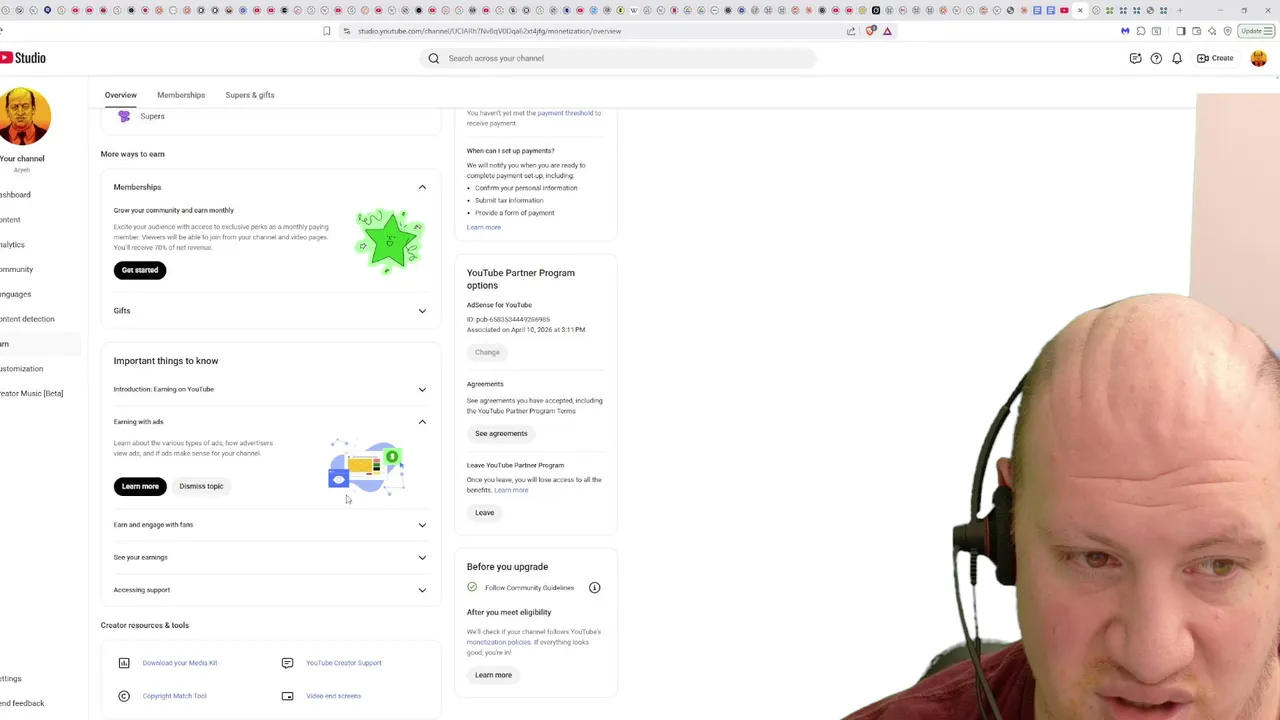Viewport: 1280px width, 720px height.
Task: Click the See agreements button
Action: click(501, 434)
